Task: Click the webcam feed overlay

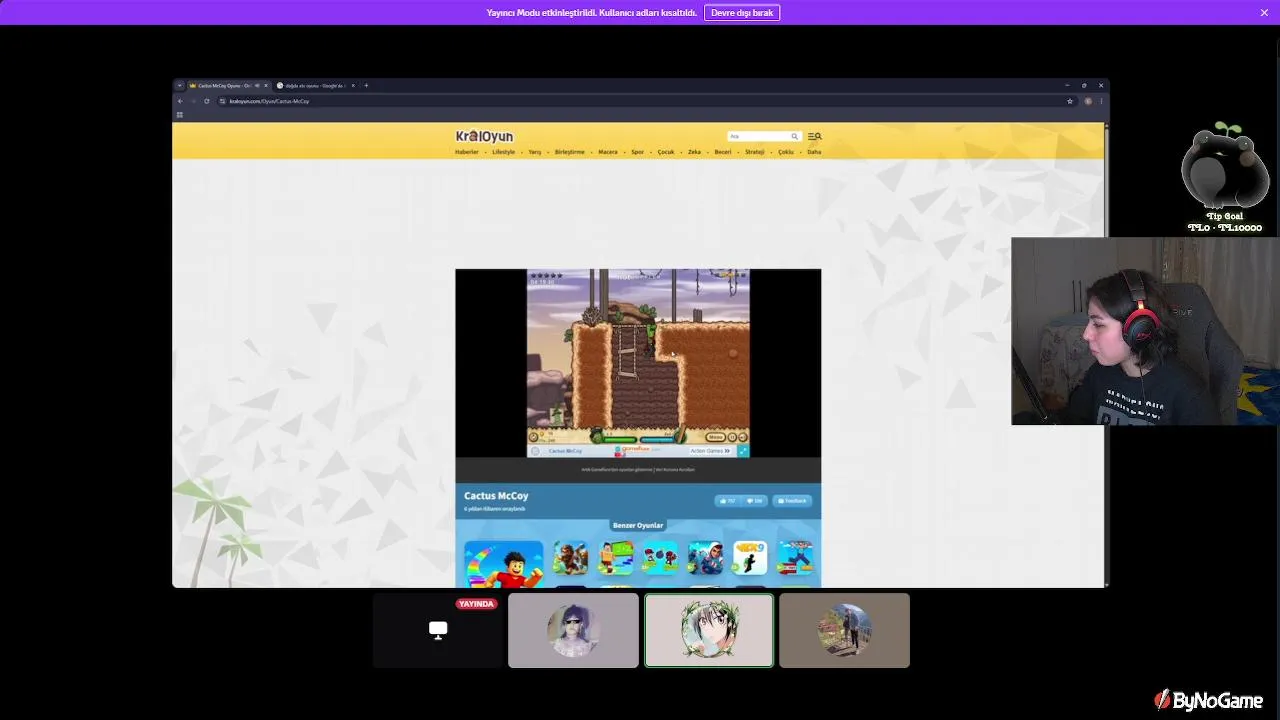Action: [x=1145, y=331]
